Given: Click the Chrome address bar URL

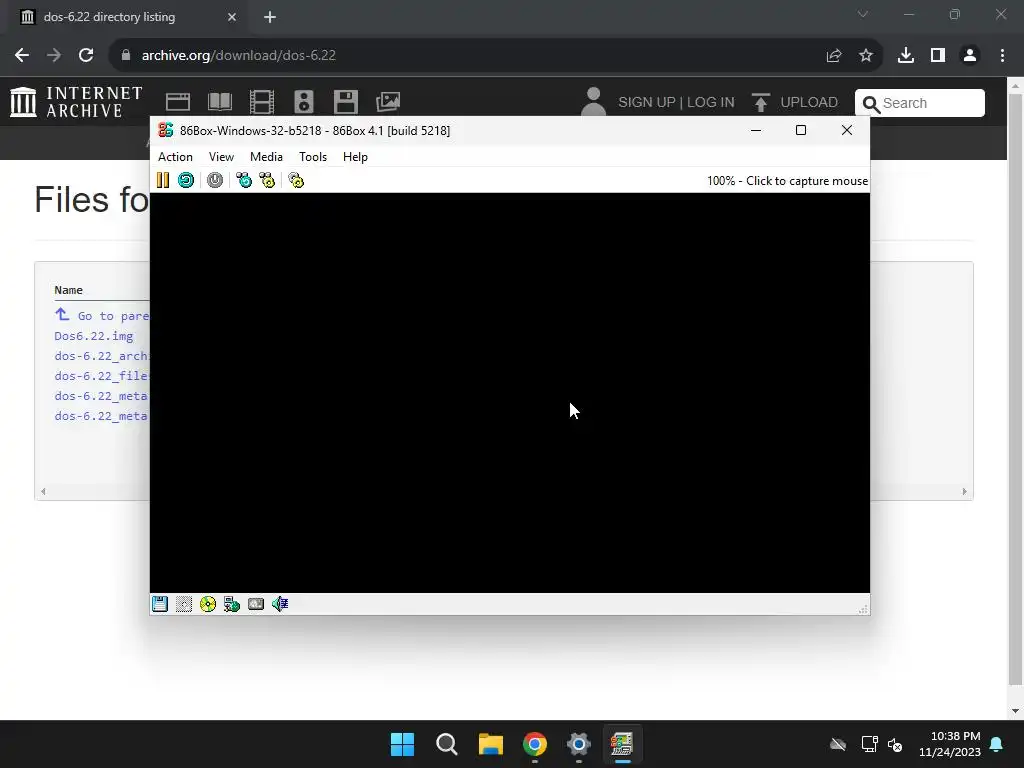Looking at the screenshot, I should click(238, 56).
